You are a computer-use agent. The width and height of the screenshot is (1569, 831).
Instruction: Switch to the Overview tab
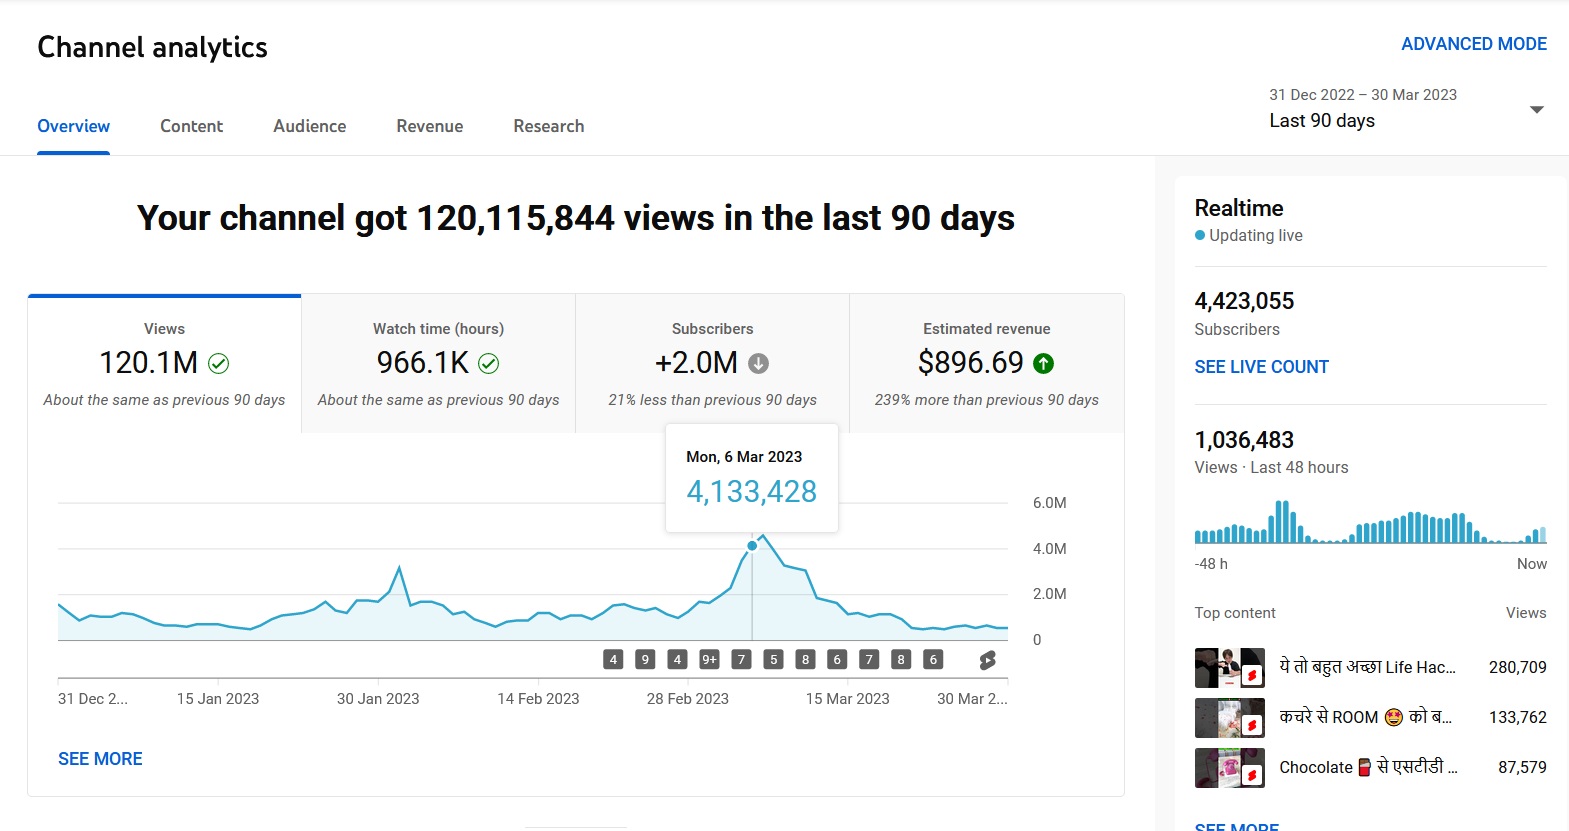click(73, 126)
